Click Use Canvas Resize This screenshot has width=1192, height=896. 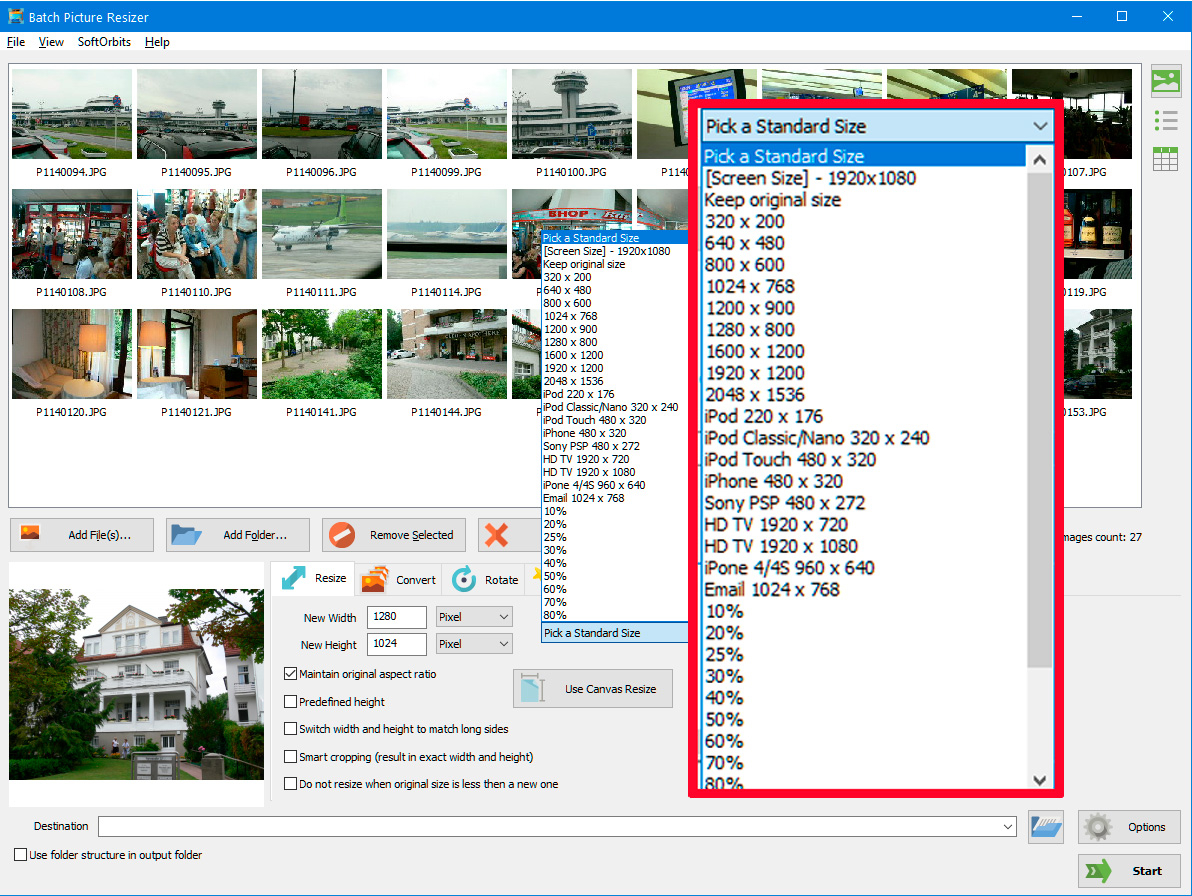click(592, 688)
